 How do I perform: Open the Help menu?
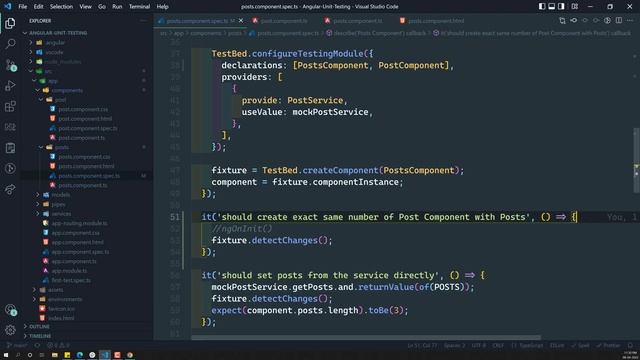[162, 7]
